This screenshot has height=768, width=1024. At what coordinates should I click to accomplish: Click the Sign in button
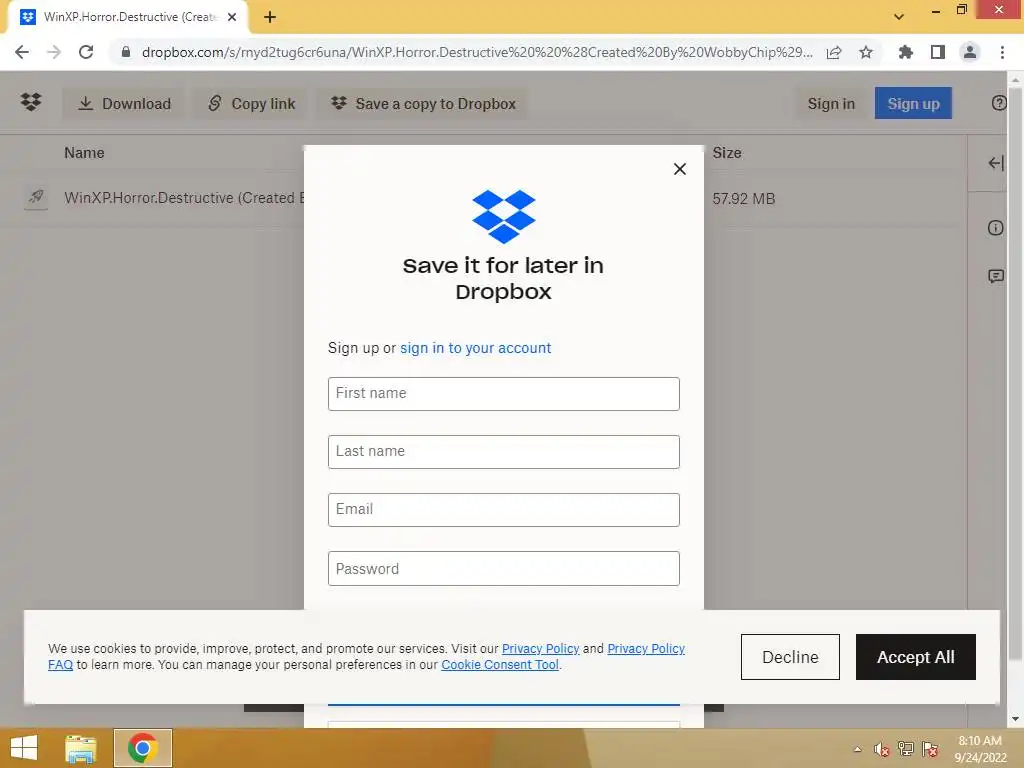tap(831, 104)
